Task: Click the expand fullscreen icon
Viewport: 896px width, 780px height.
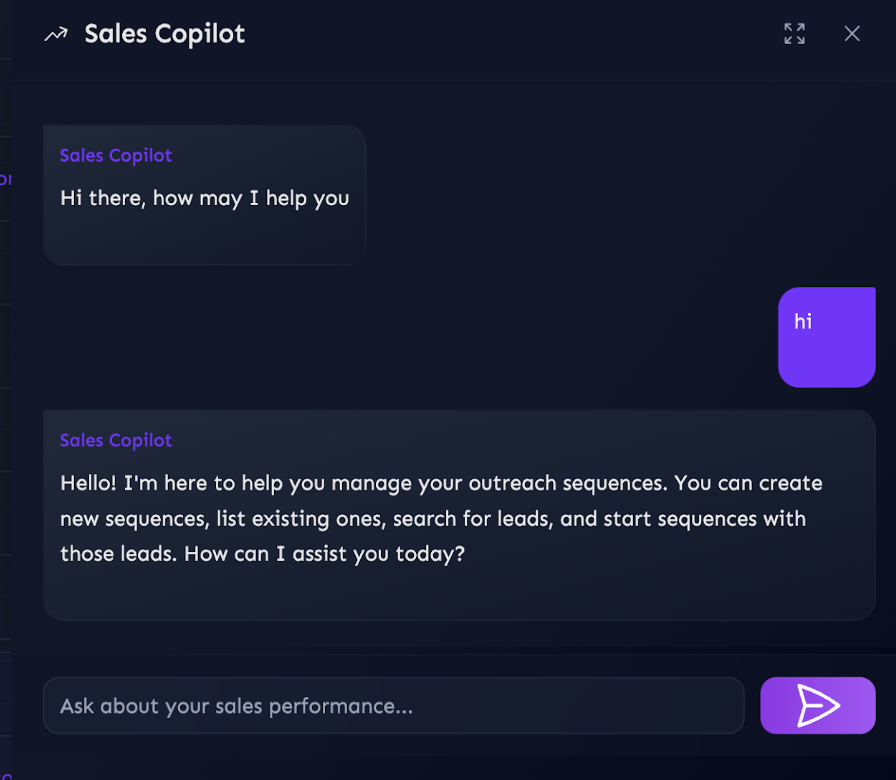Action: click(794, 34)
